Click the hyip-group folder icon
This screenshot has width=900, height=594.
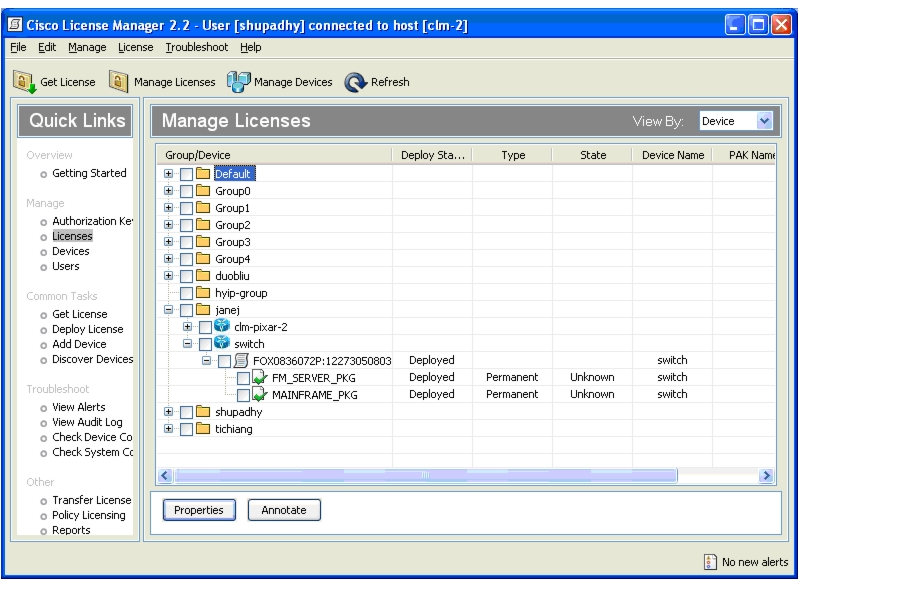(203, 293)
